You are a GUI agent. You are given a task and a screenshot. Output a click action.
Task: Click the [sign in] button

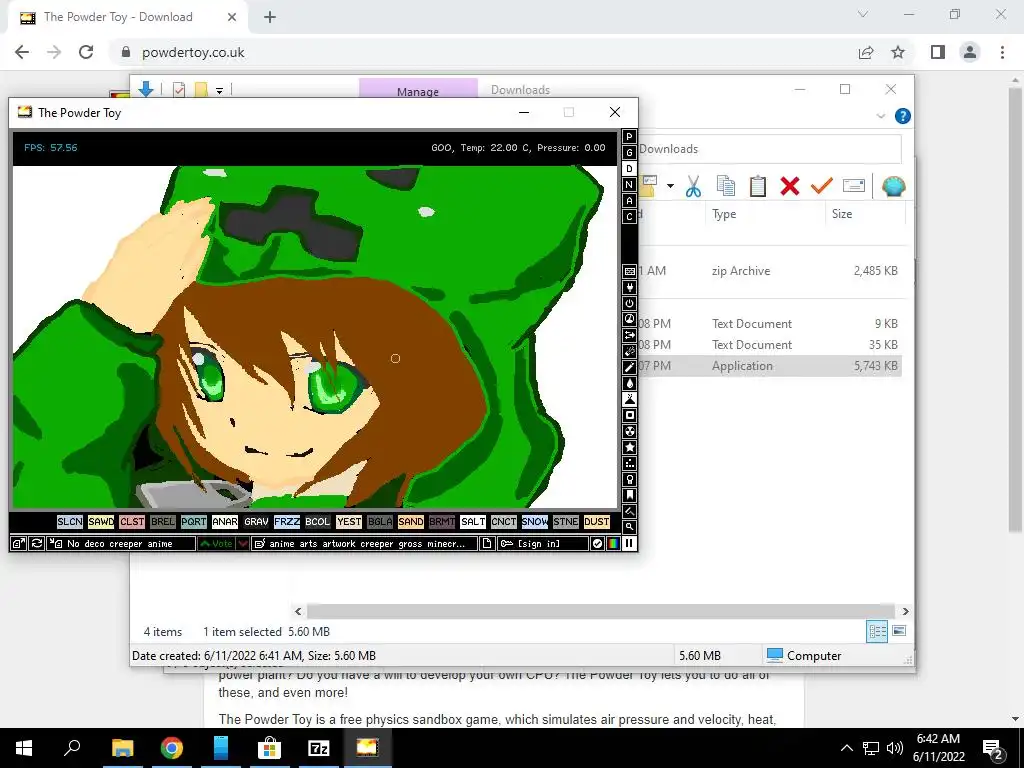point(542,543)
